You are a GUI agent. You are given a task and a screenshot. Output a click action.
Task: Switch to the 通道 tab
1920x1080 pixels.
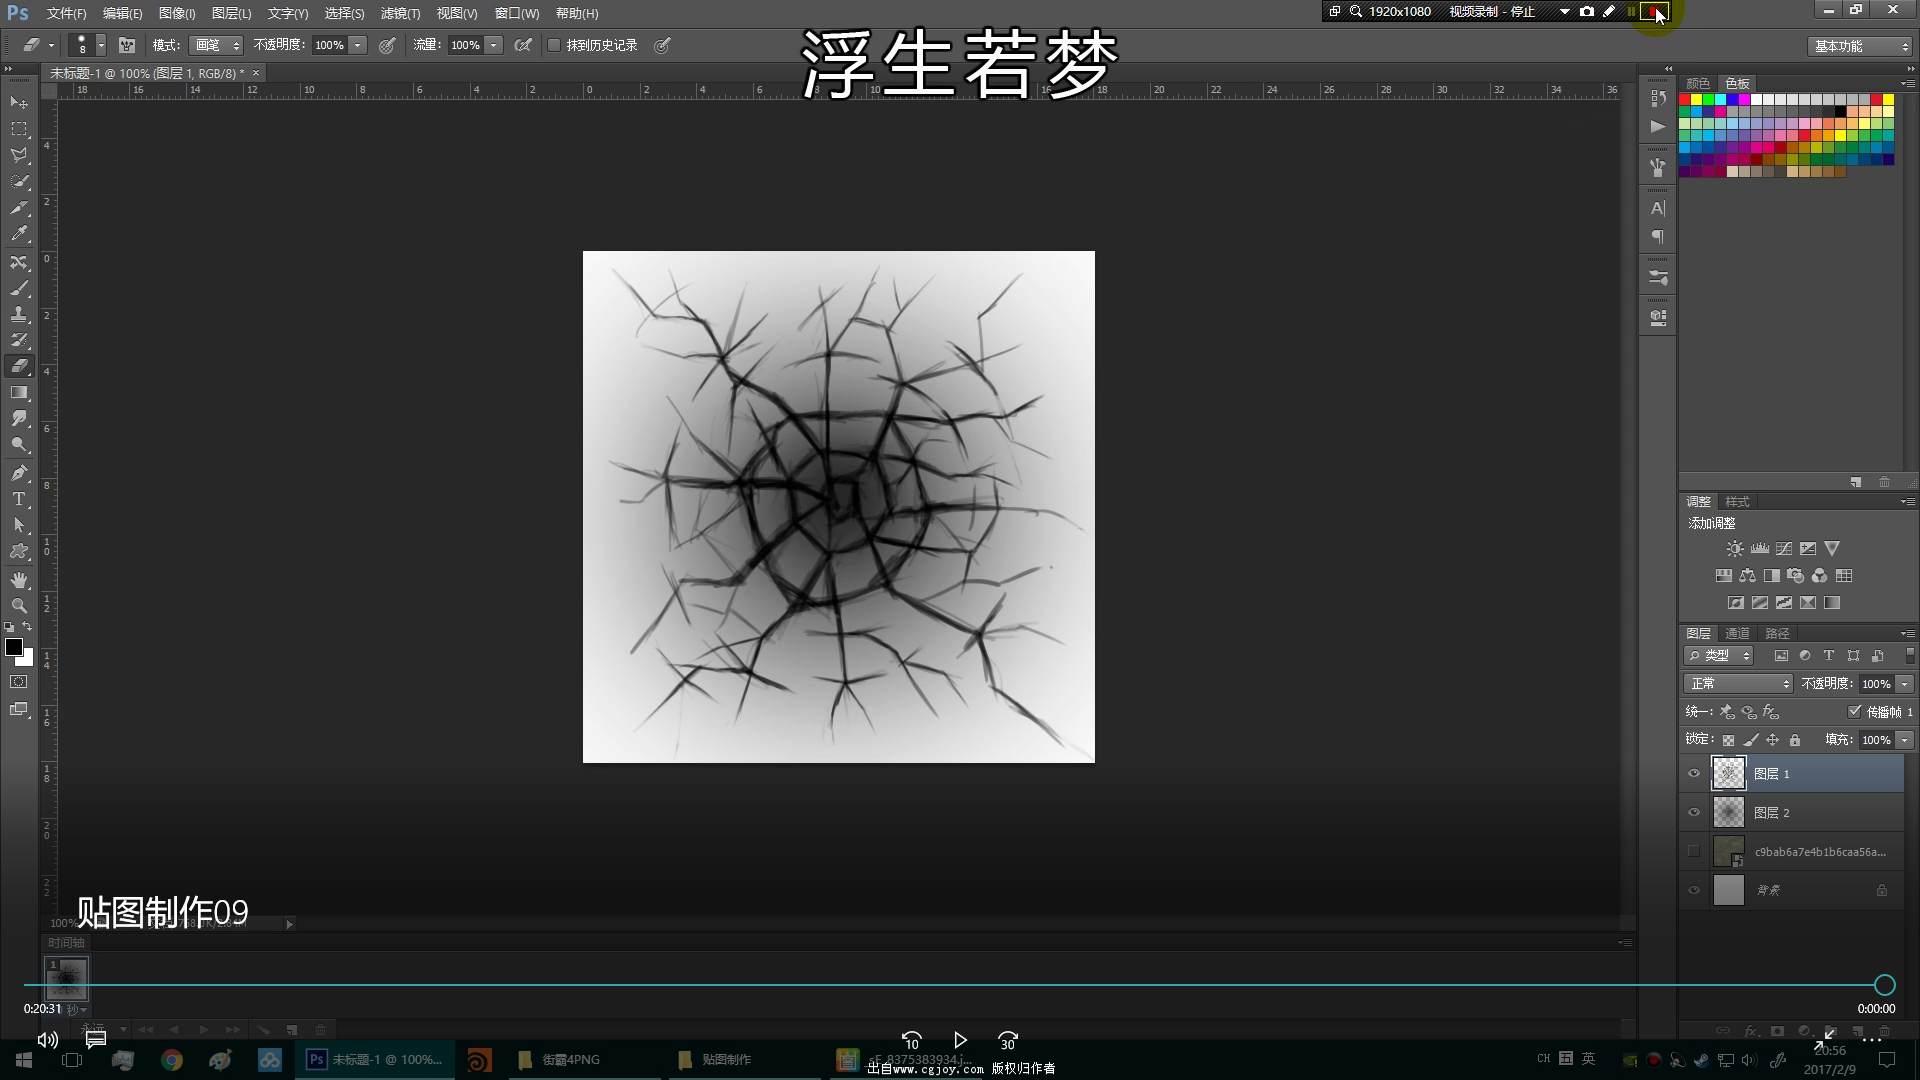pos(1737,633)
